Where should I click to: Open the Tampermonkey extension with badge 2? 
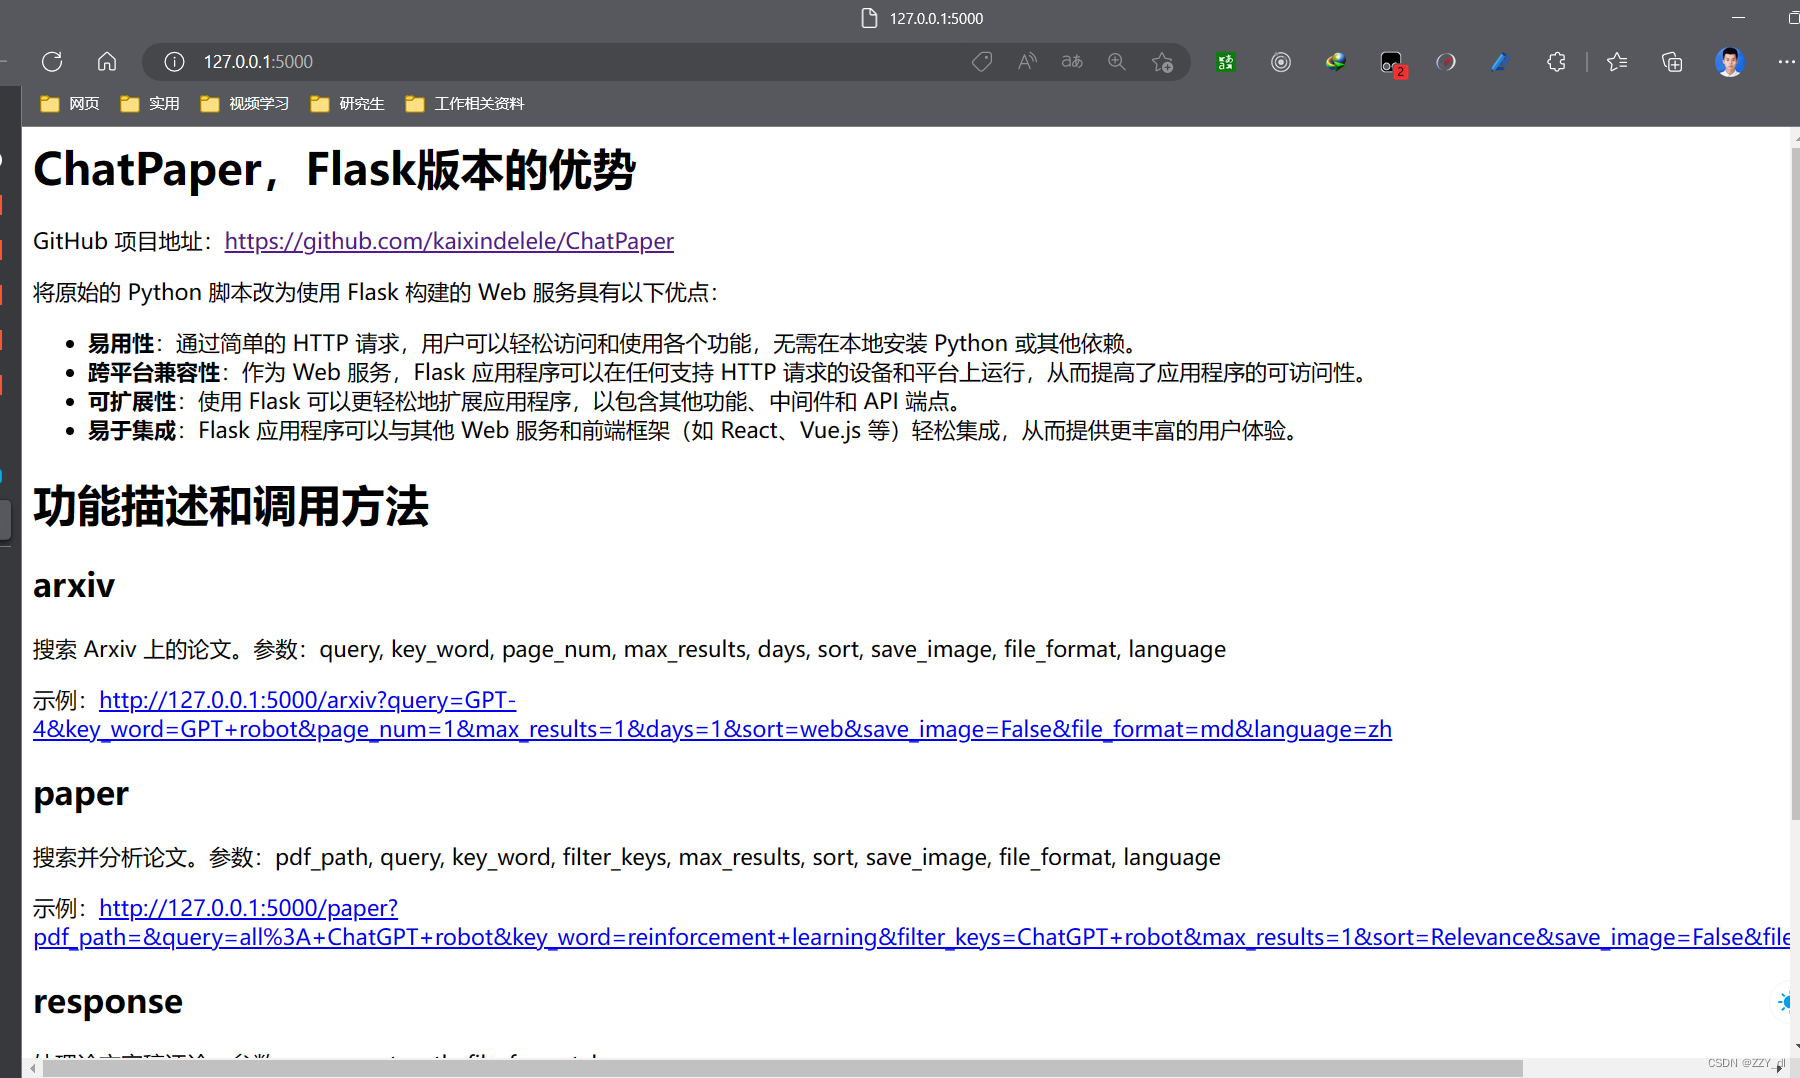(1392, 63)
